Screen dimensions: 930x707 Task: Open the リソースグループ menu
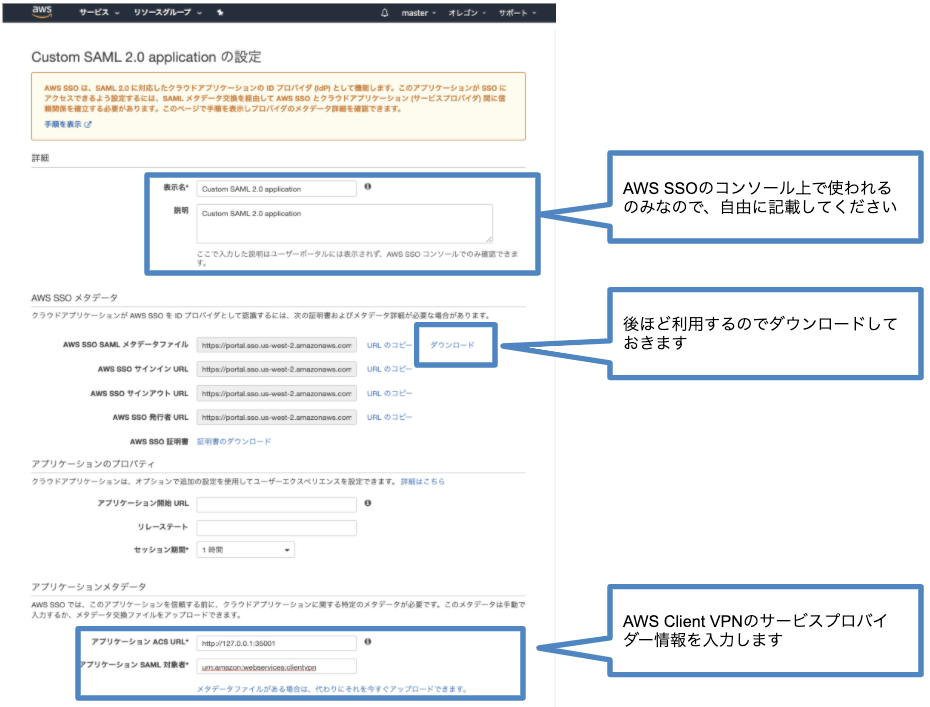pos(167,12)
